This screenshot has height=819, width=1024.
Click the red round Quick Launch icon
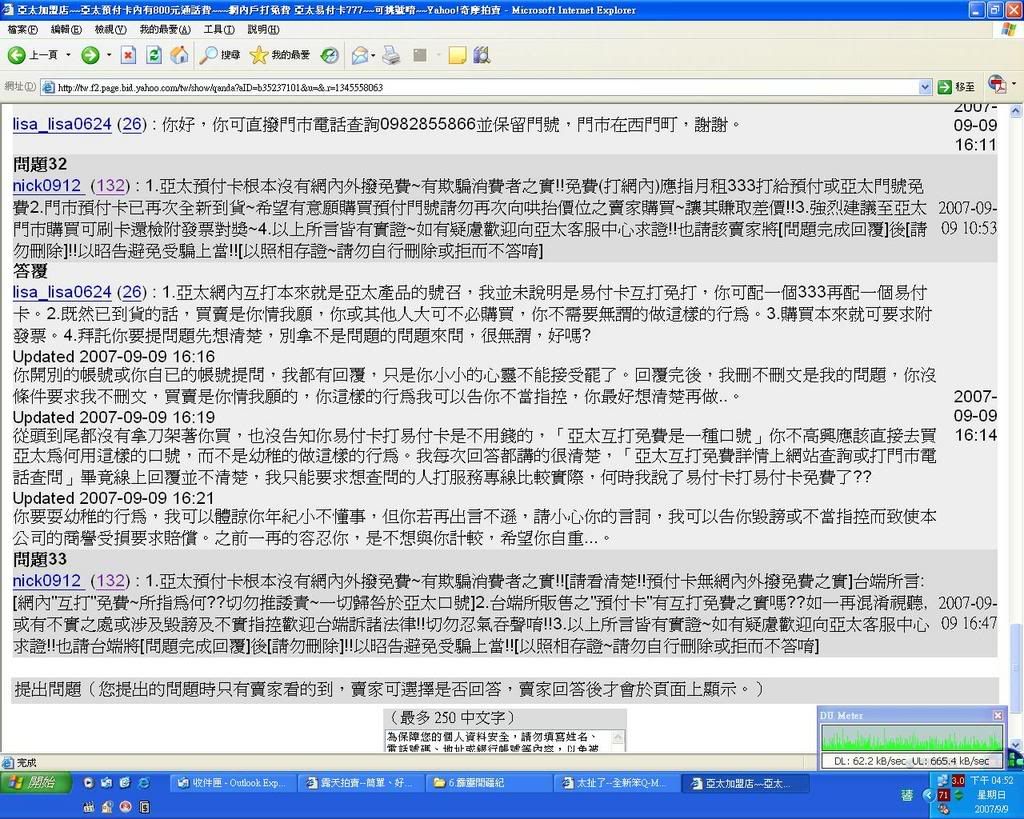(x=125, y=807)
